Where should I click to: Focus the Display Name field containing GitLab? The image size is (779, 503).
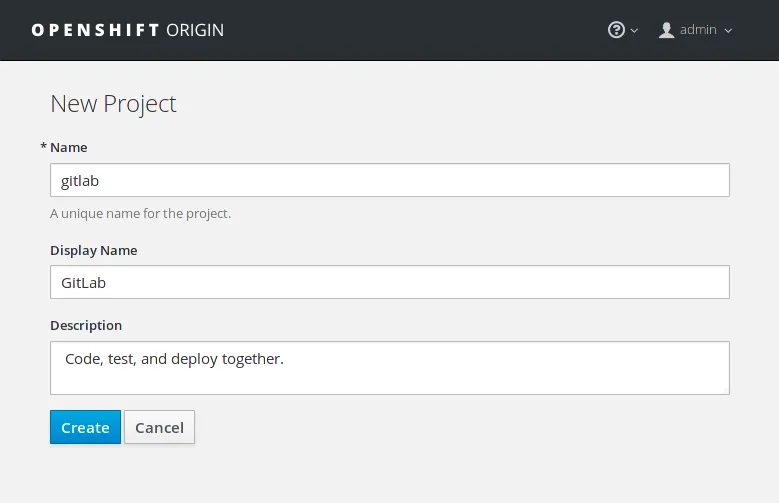point(389,282)
